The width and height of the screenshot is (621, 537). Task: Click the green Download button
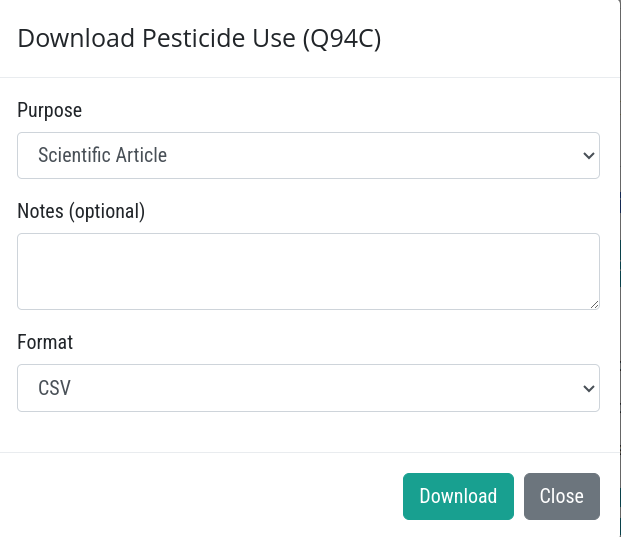458,496
